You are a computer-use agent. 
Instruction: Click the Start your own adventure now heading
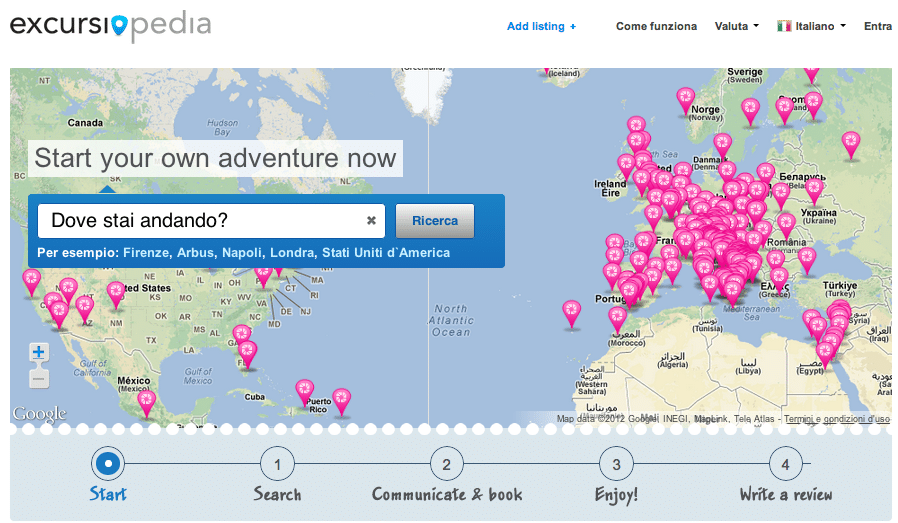(x=215, y=158)
